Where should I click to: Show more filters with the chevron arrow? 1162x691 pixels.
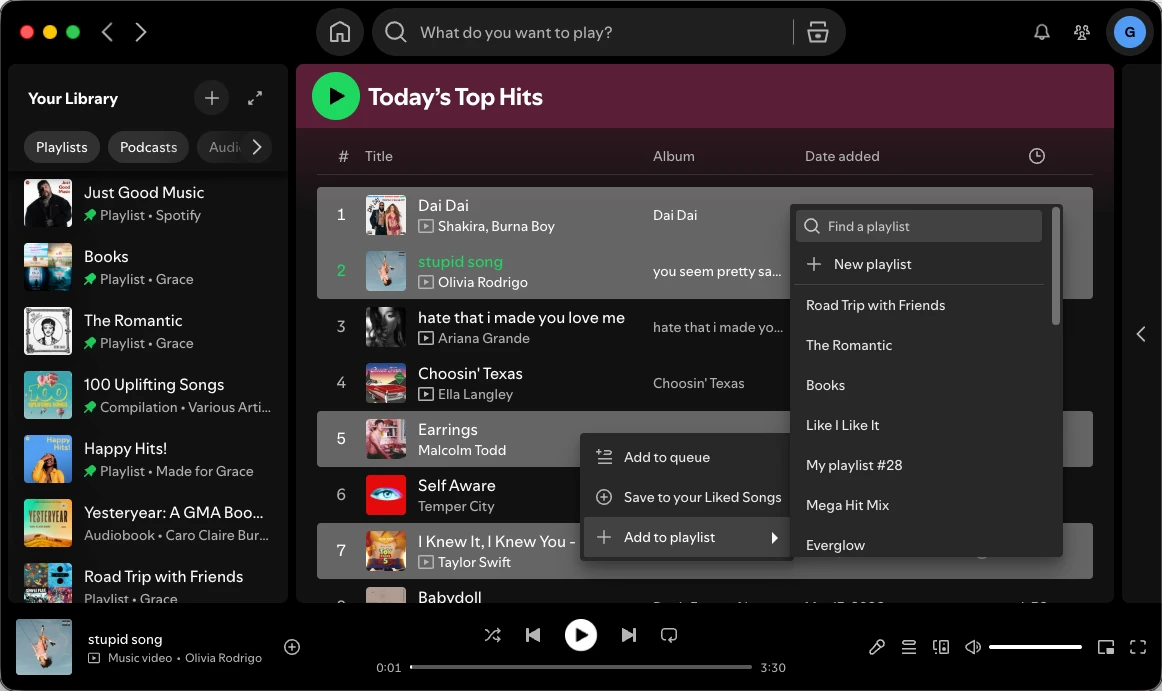tap(256, 147)
